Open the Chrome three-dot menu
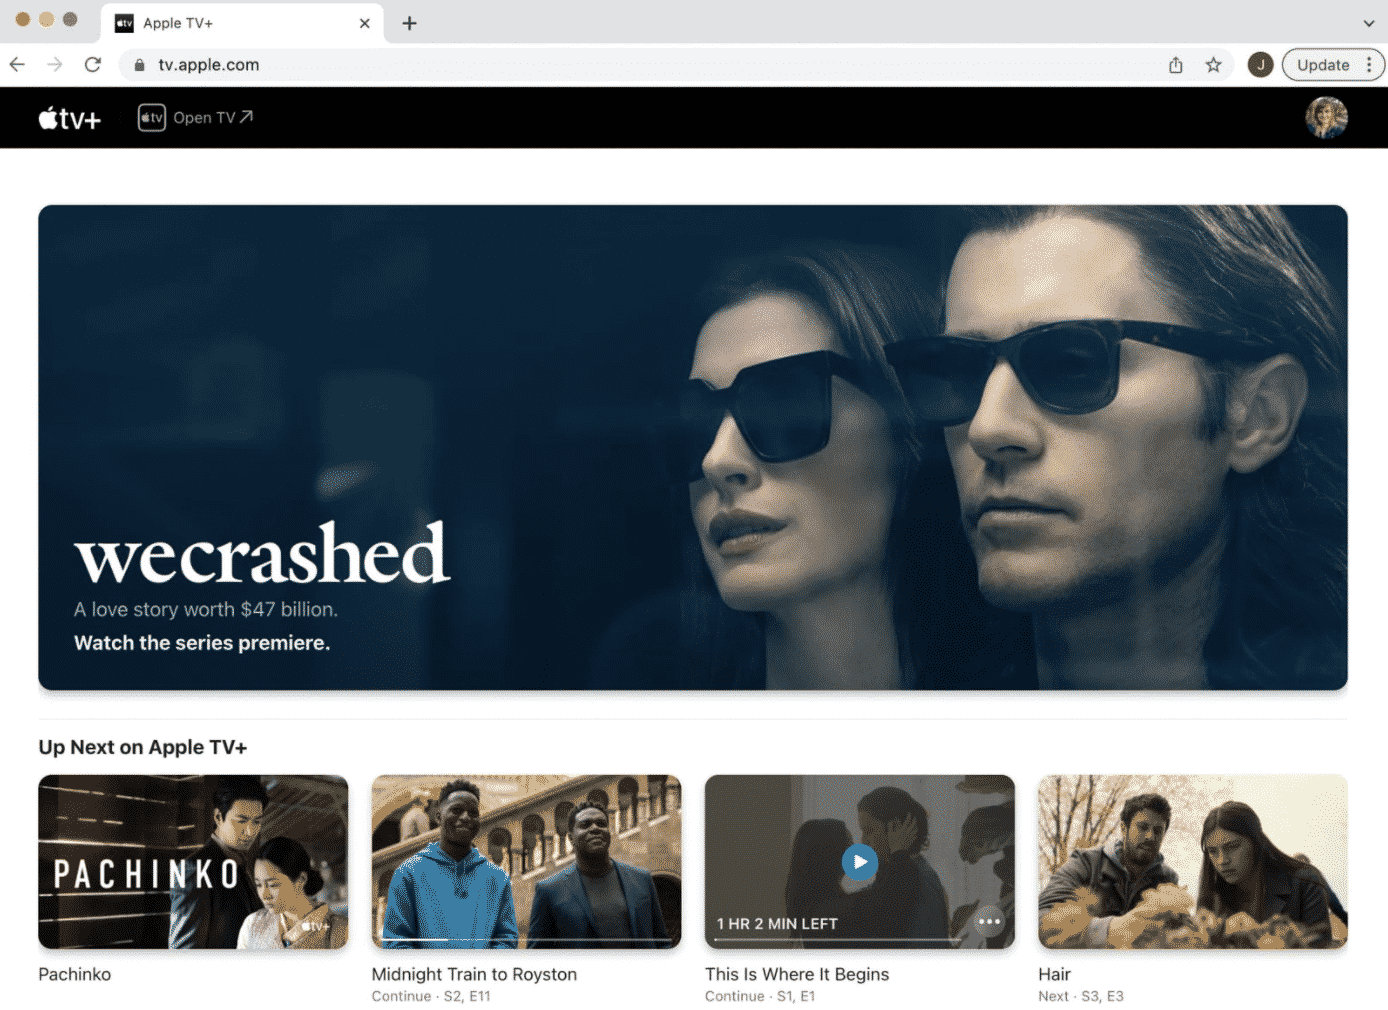This screenshot has height=1010, width=1388. pos(1369,65)
